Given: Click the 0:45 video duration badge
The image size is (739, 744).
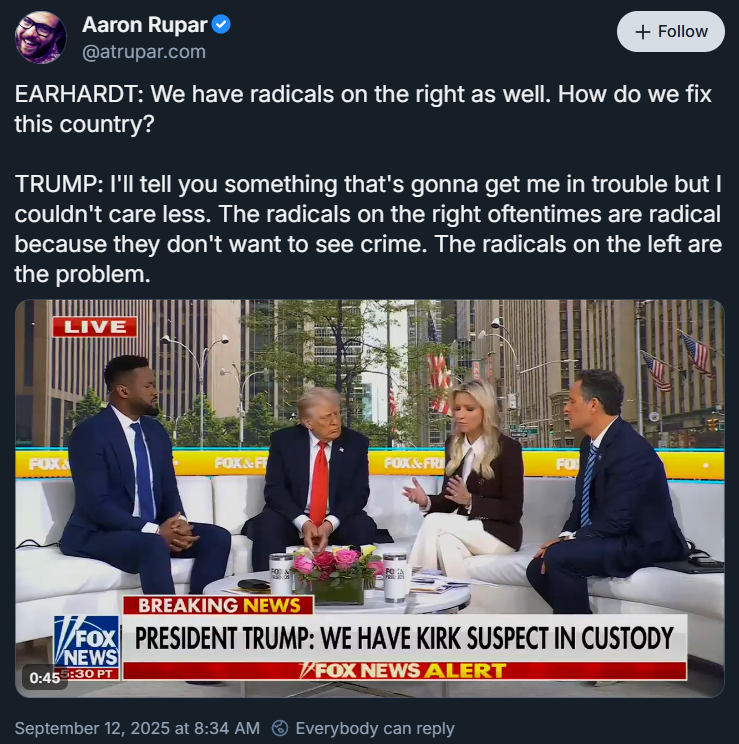Looking at the screenshot, I should point(45,678).
